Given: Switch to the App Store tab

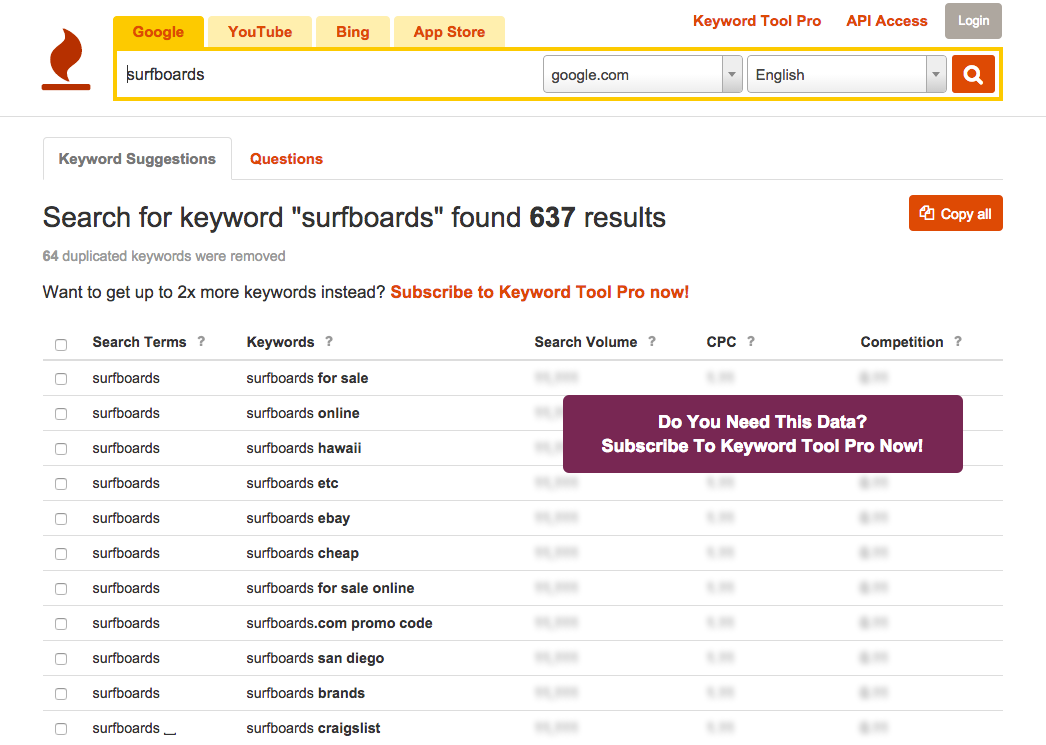Looking at the screenshot, I should coord(449,32).
